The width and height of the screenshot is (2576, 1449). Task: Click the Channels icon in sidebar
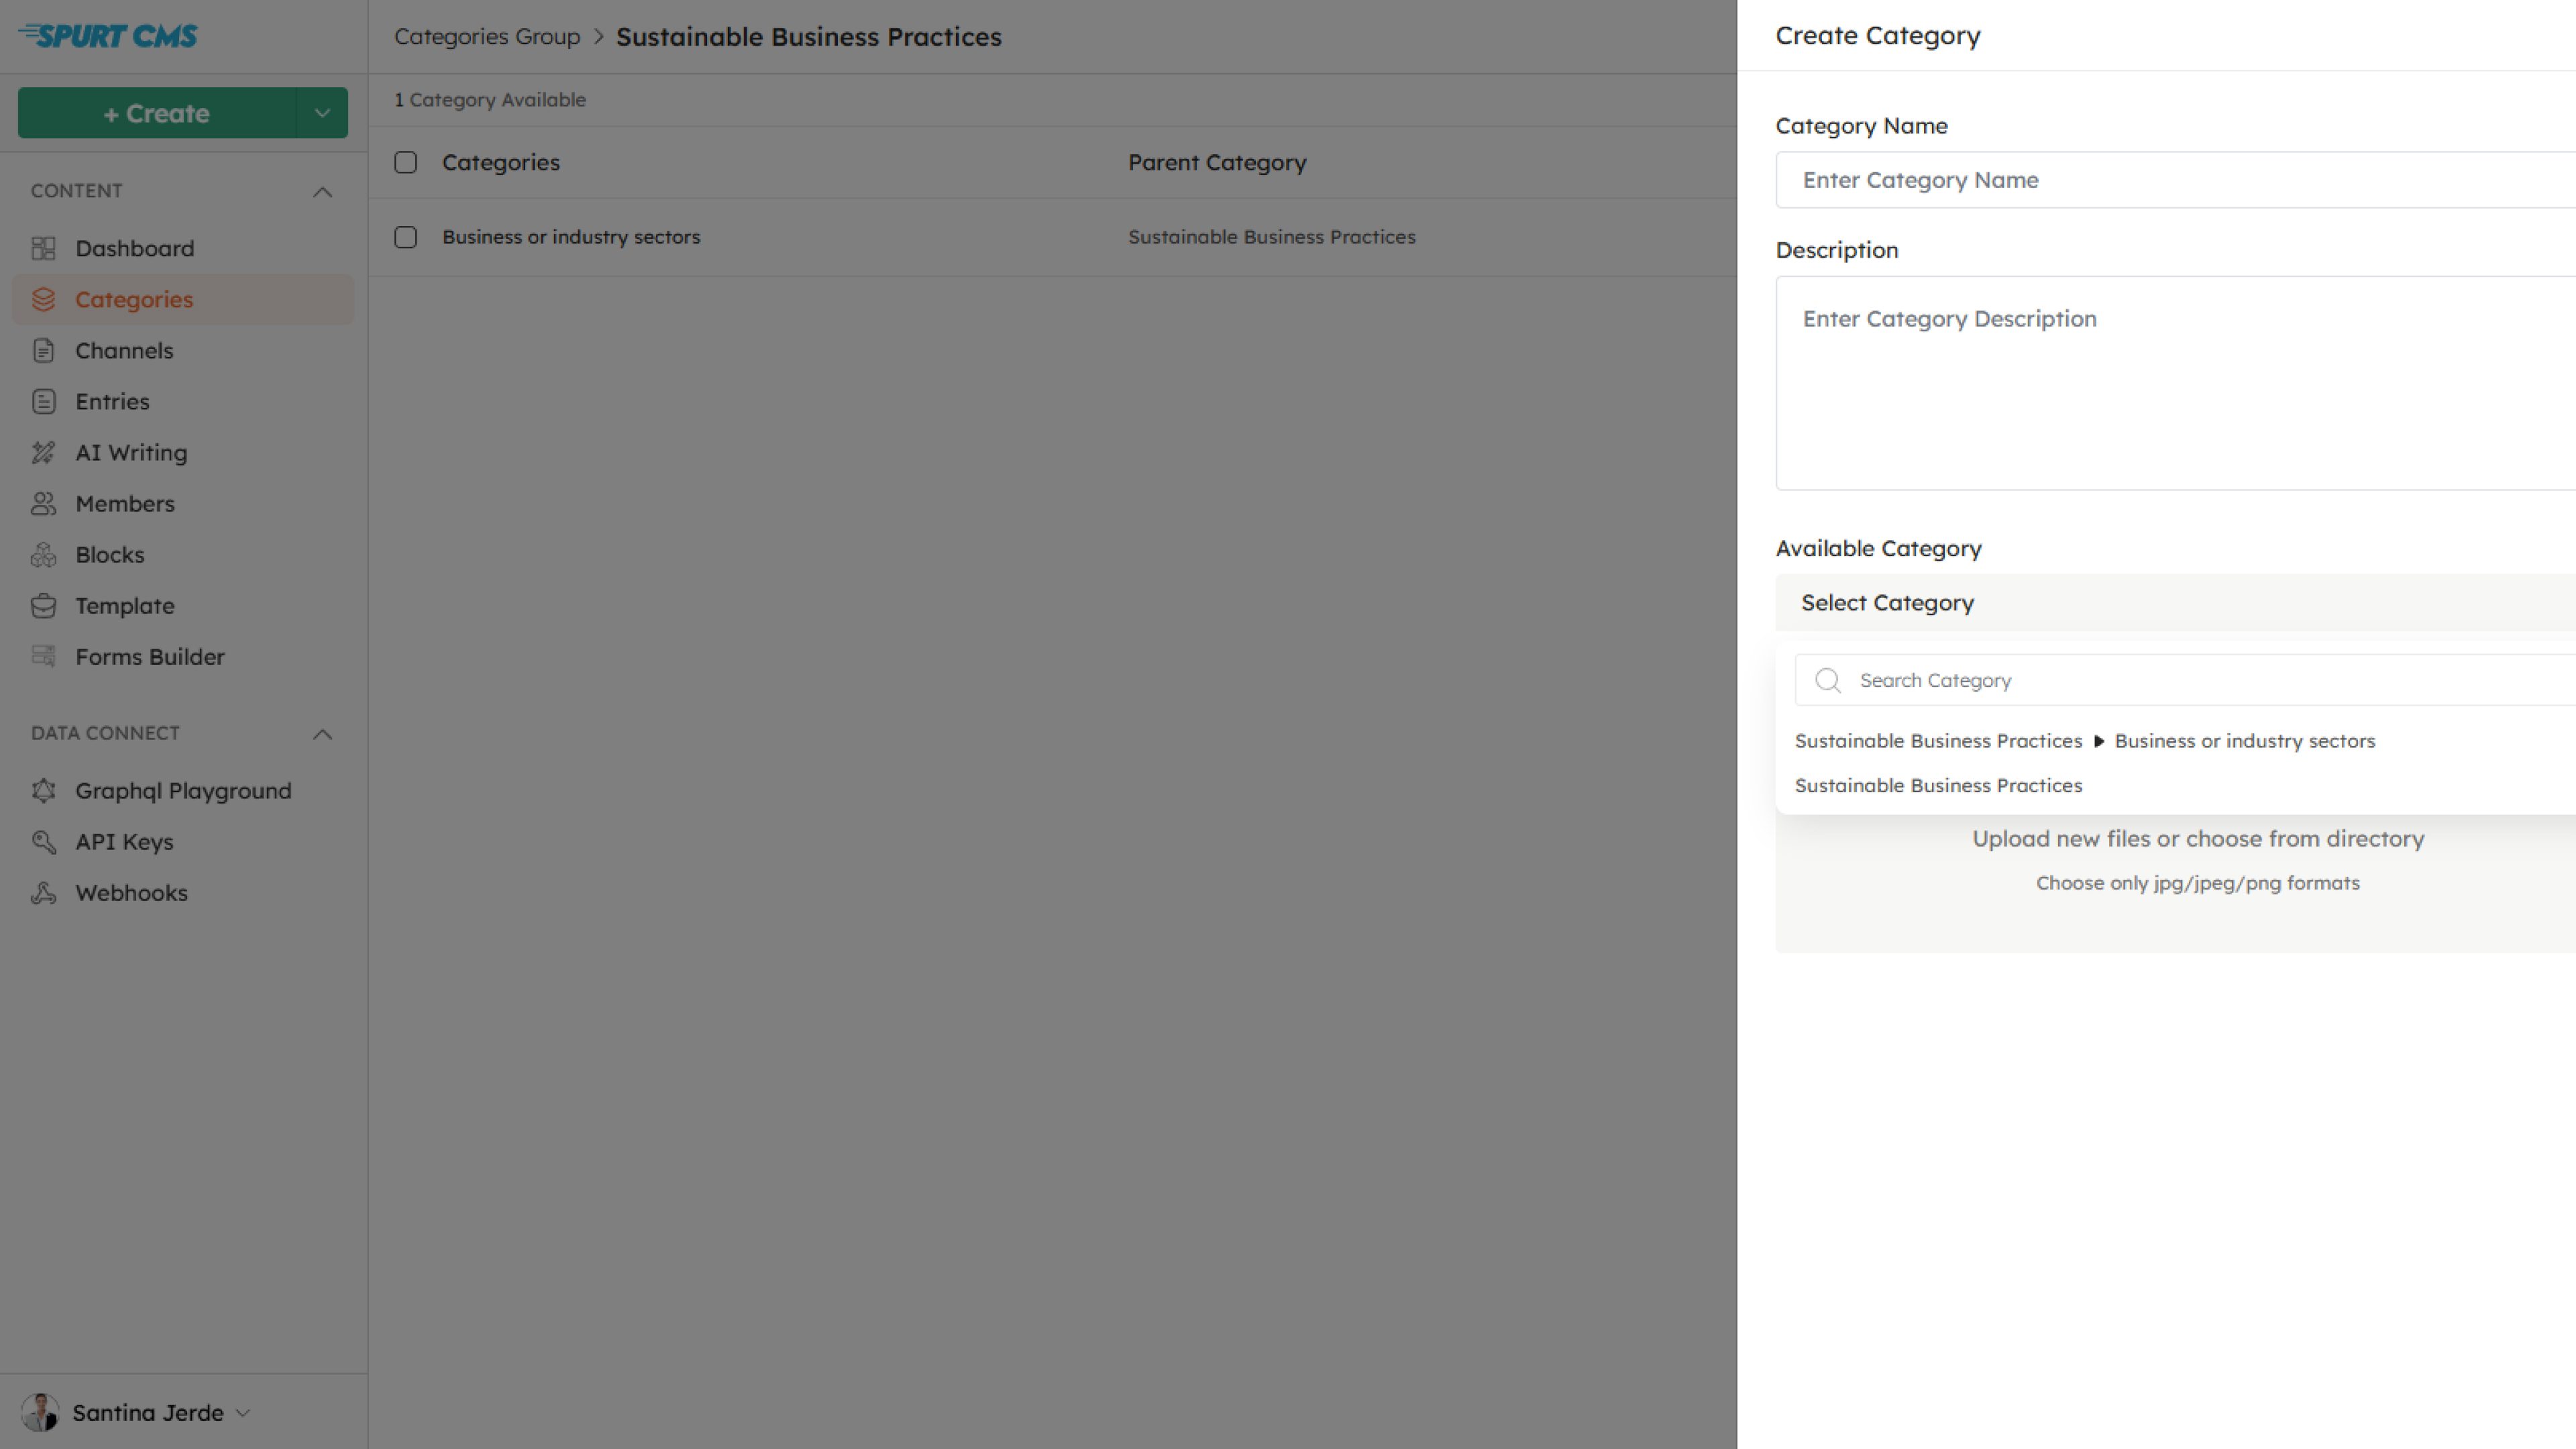pyautogui.click(x=44, y=349)
